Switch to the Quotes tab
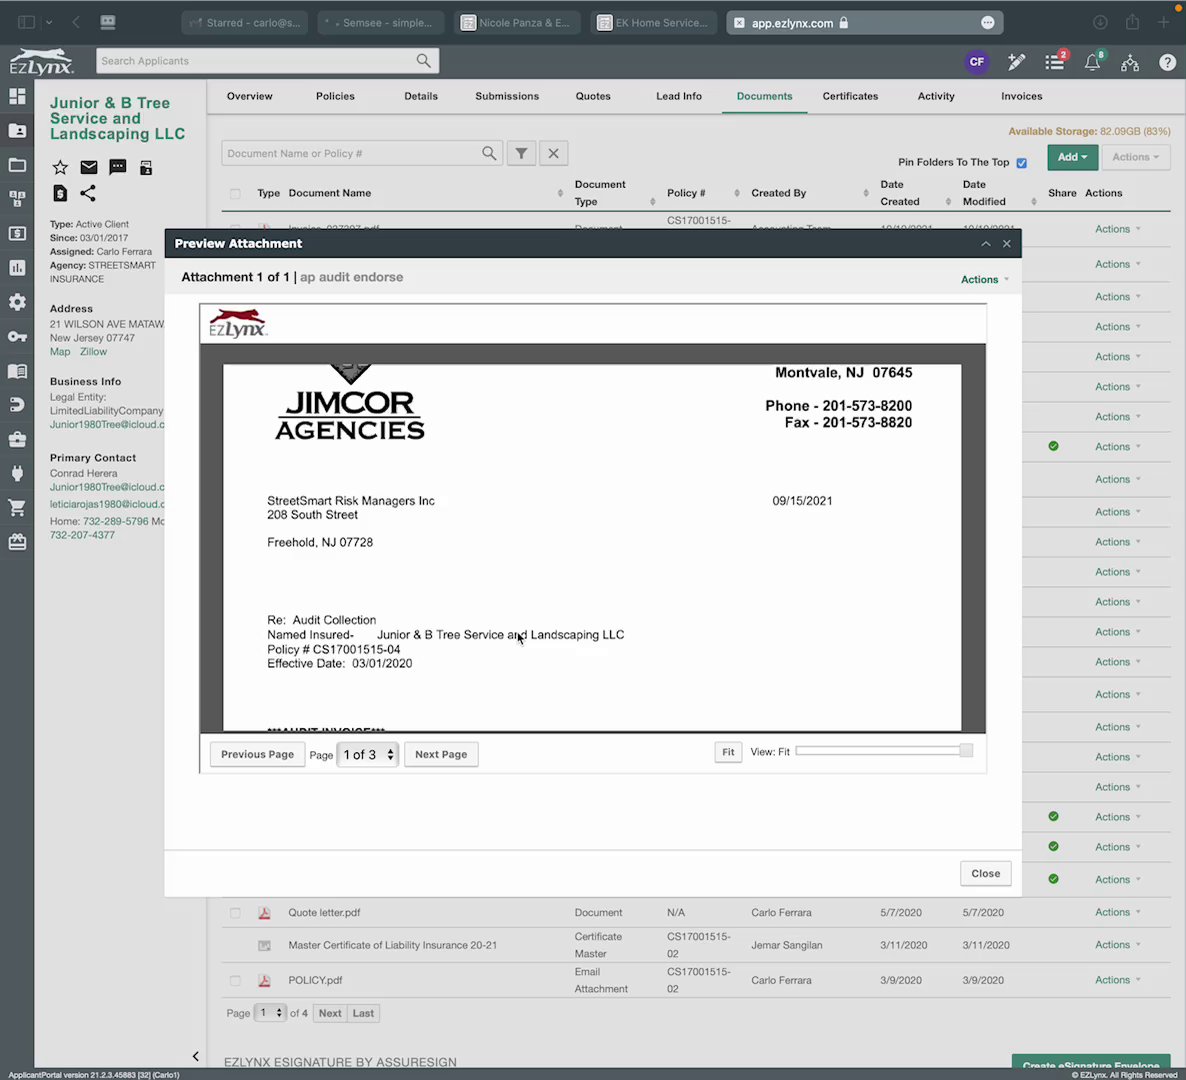The image size is (1186, 1080). [593, 96]
